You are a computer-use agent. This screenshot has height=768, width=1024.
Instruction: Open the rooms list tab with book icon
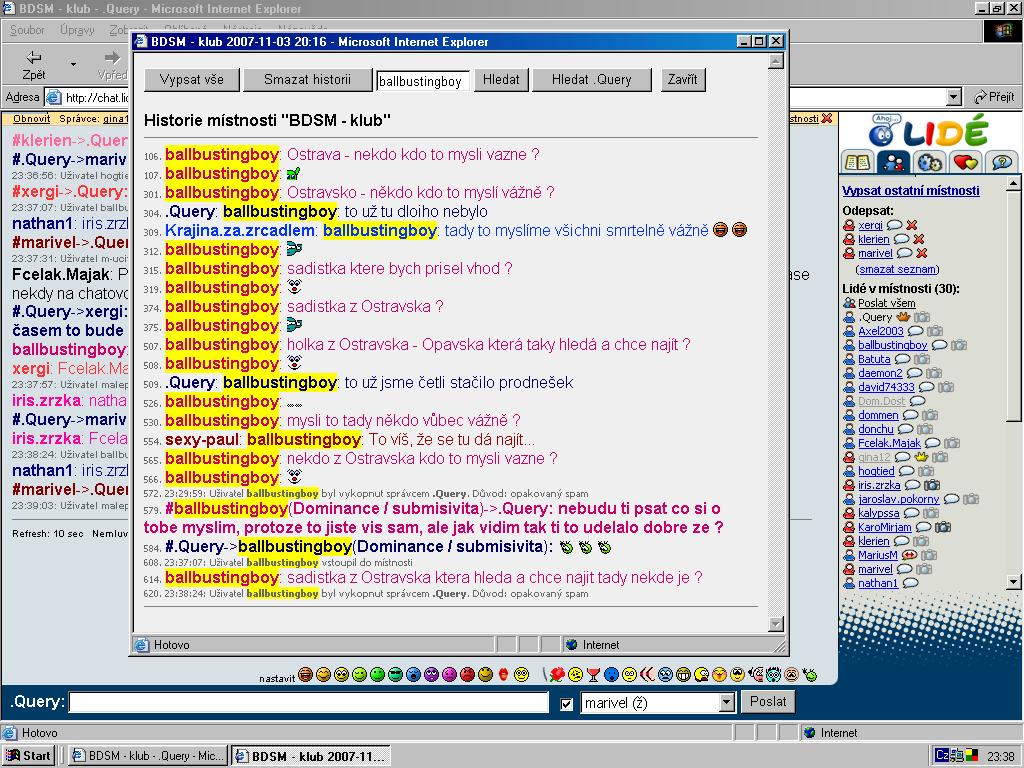point(857,161)
